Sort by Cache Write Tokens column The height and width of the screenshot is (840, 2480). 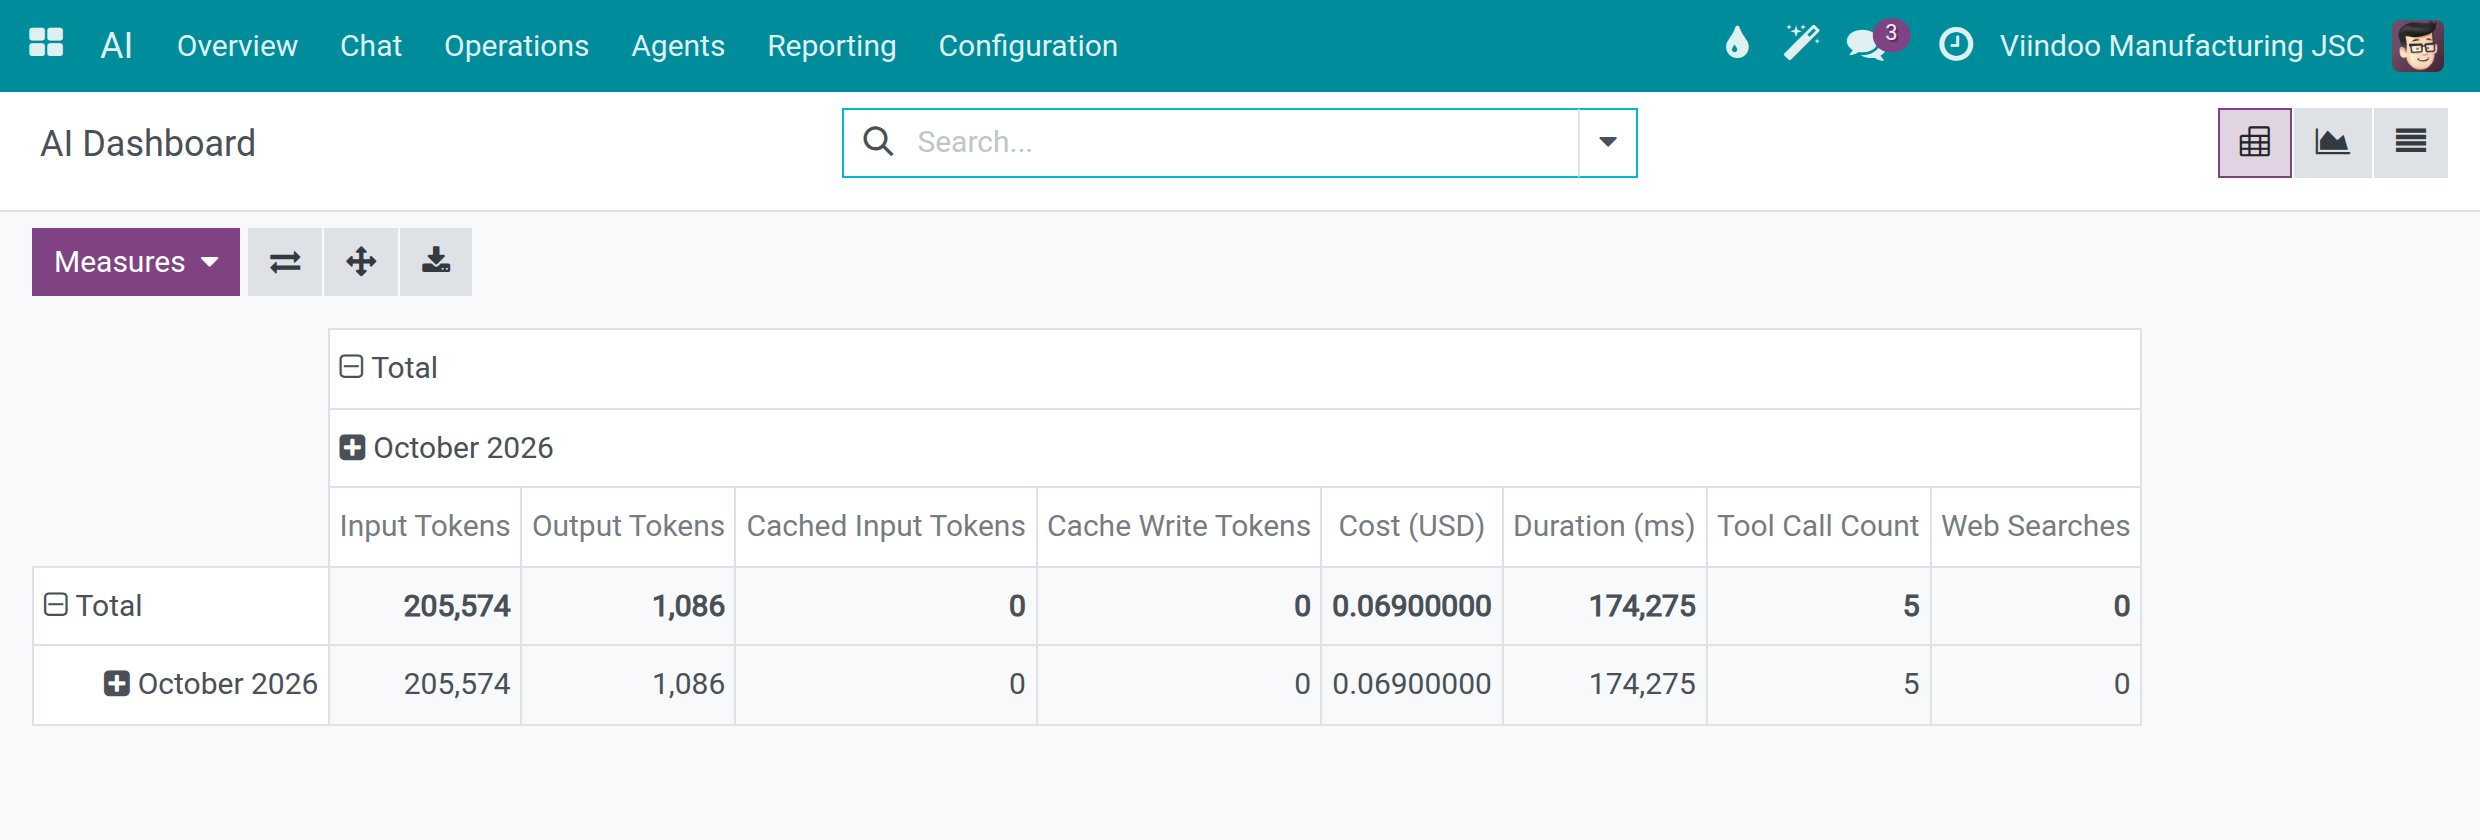coord(1179,526)
